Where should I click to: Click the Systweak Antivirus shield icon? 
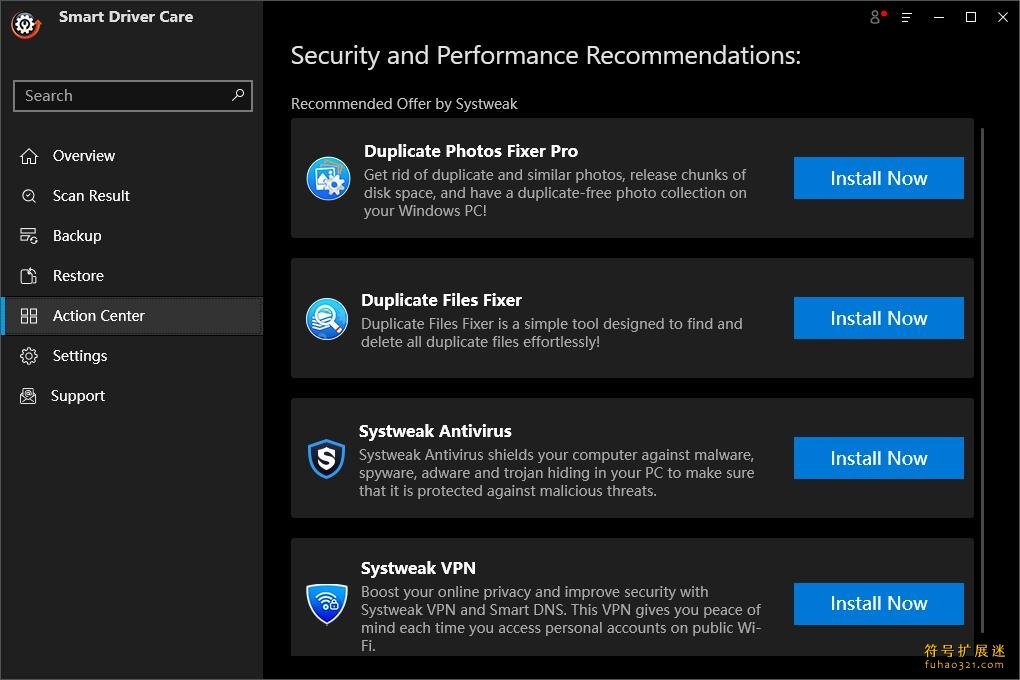click(x=327, y=459)
